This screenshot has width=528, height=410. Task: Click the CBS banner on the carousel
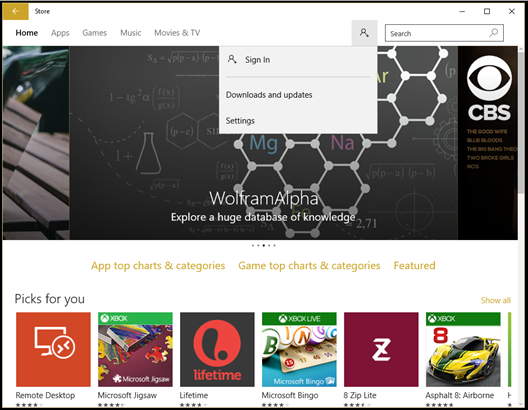click(x=488, y=143)
